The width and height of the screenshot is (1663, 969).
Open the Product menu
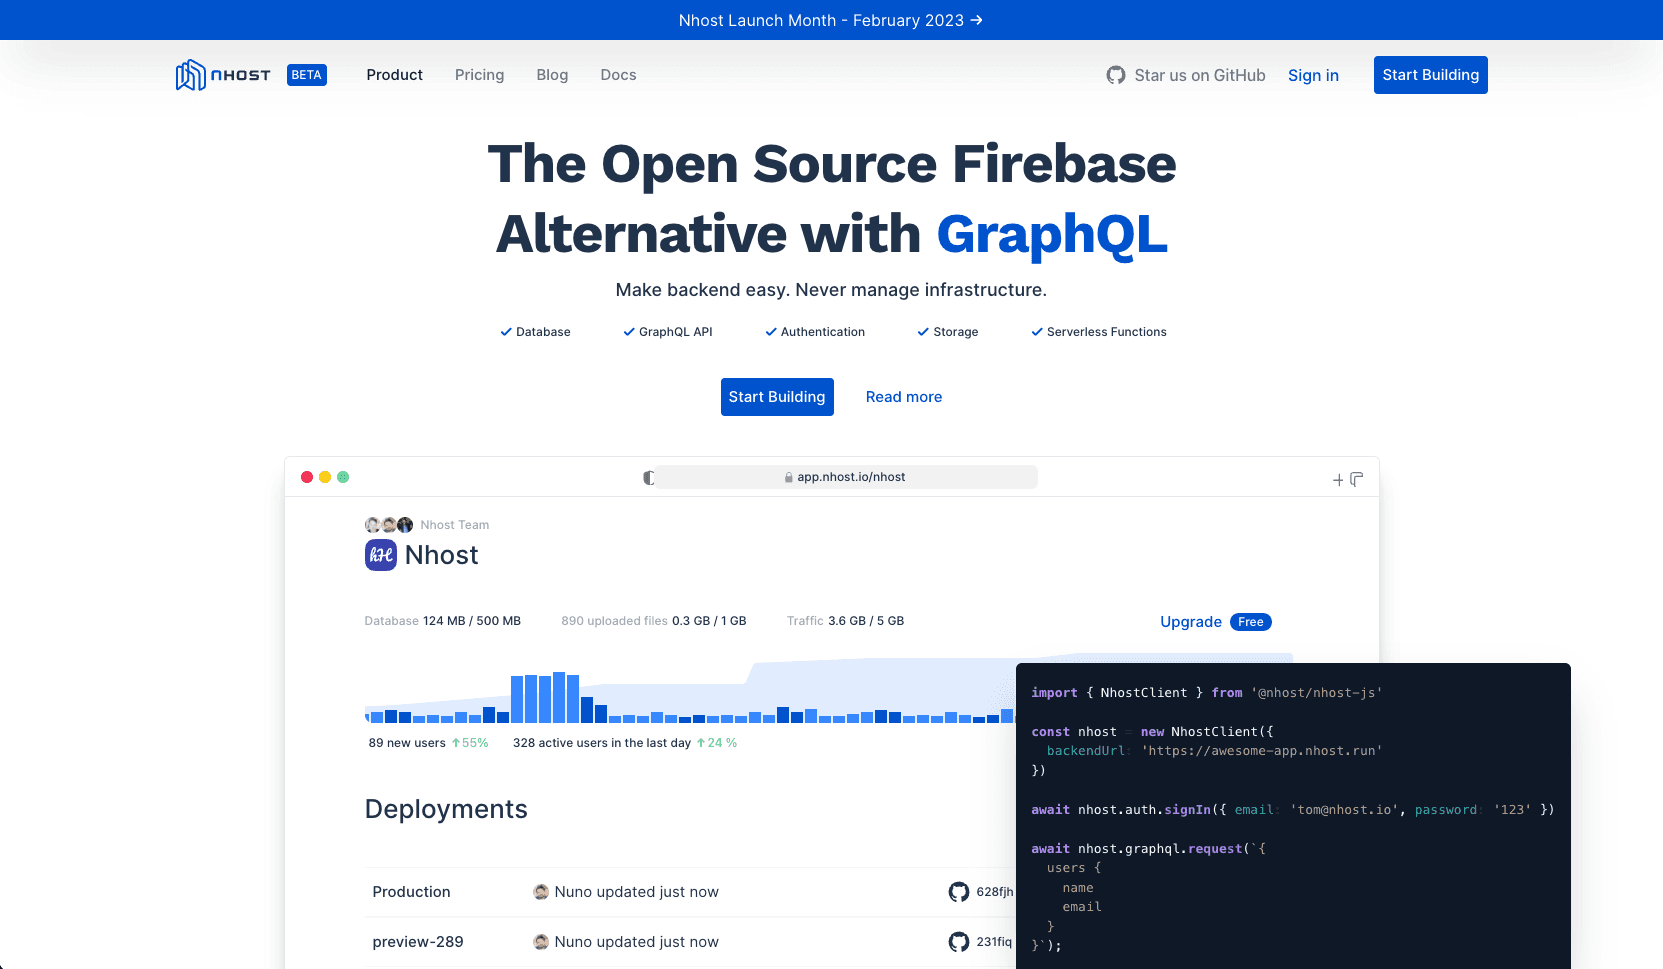(x=394, y=75)
